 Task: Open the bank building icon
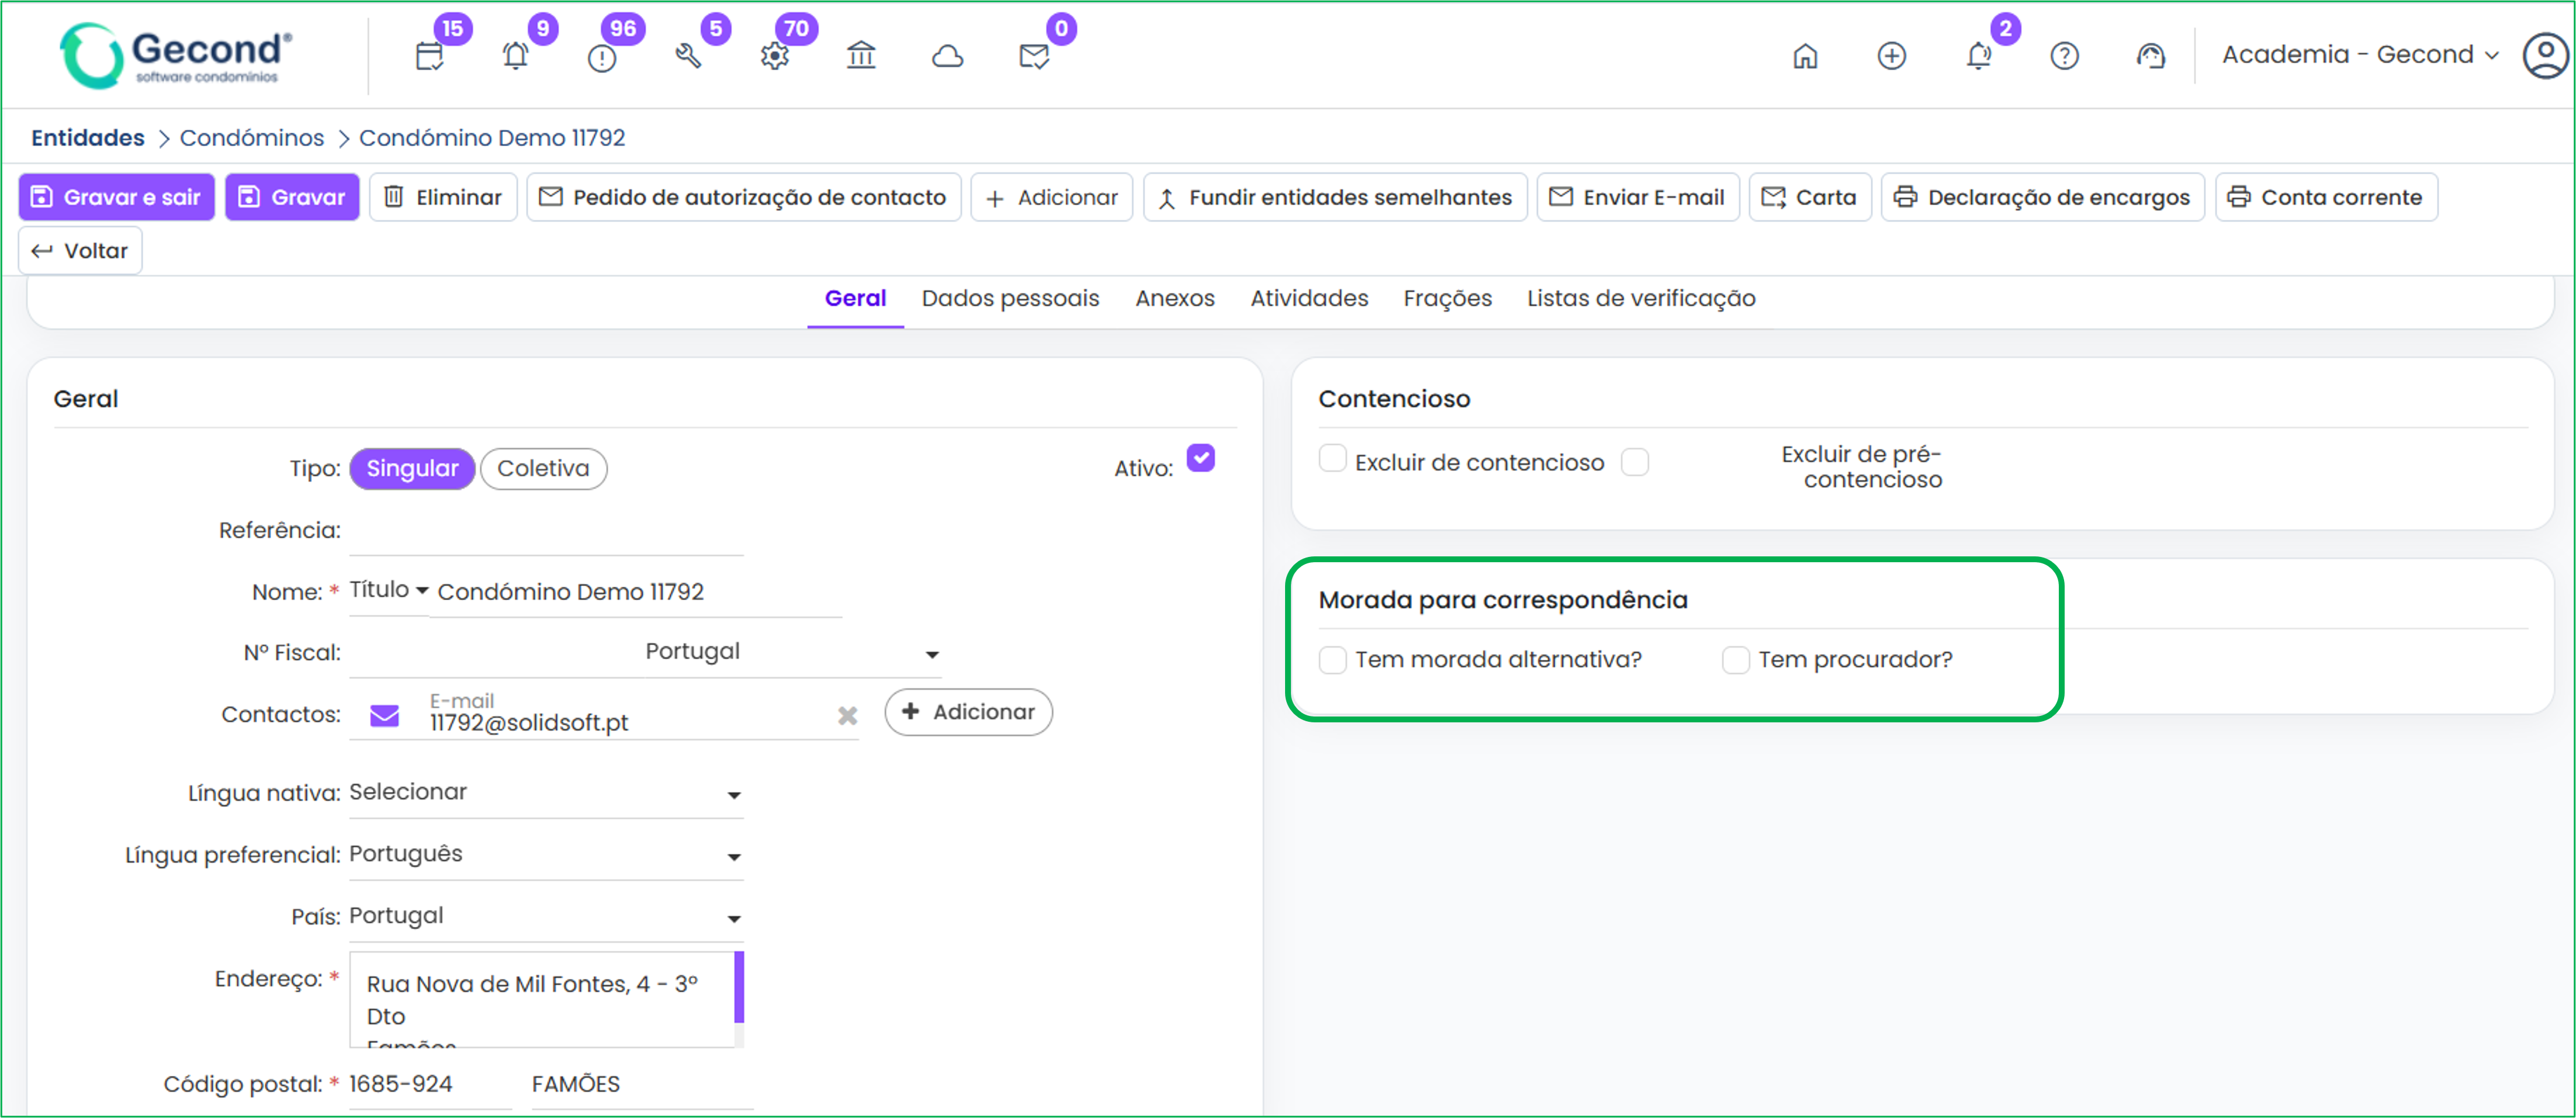(861, 55)
